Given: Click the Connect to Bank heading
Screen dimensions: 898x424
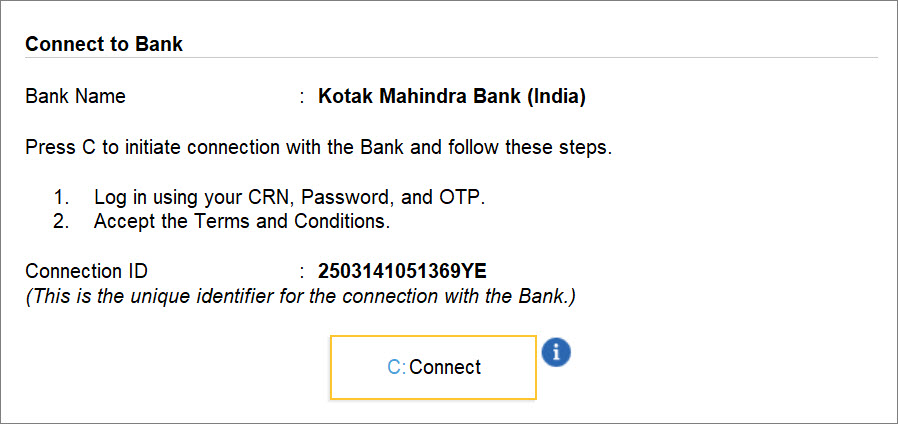Looking at the screenshot, I should click(x=104, y=44).
